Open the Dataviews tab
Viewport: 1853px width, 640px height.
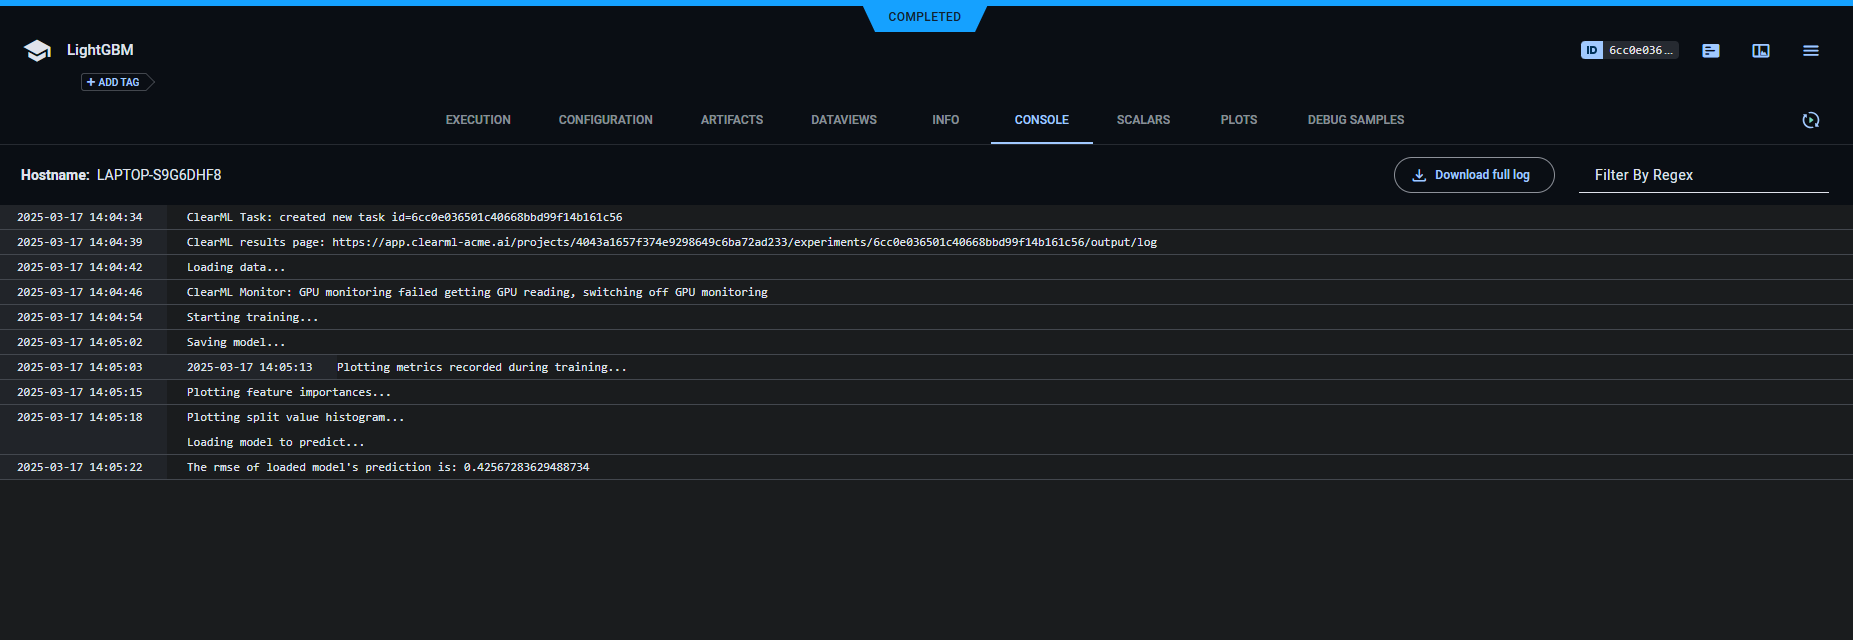click(x=844, y=120)
